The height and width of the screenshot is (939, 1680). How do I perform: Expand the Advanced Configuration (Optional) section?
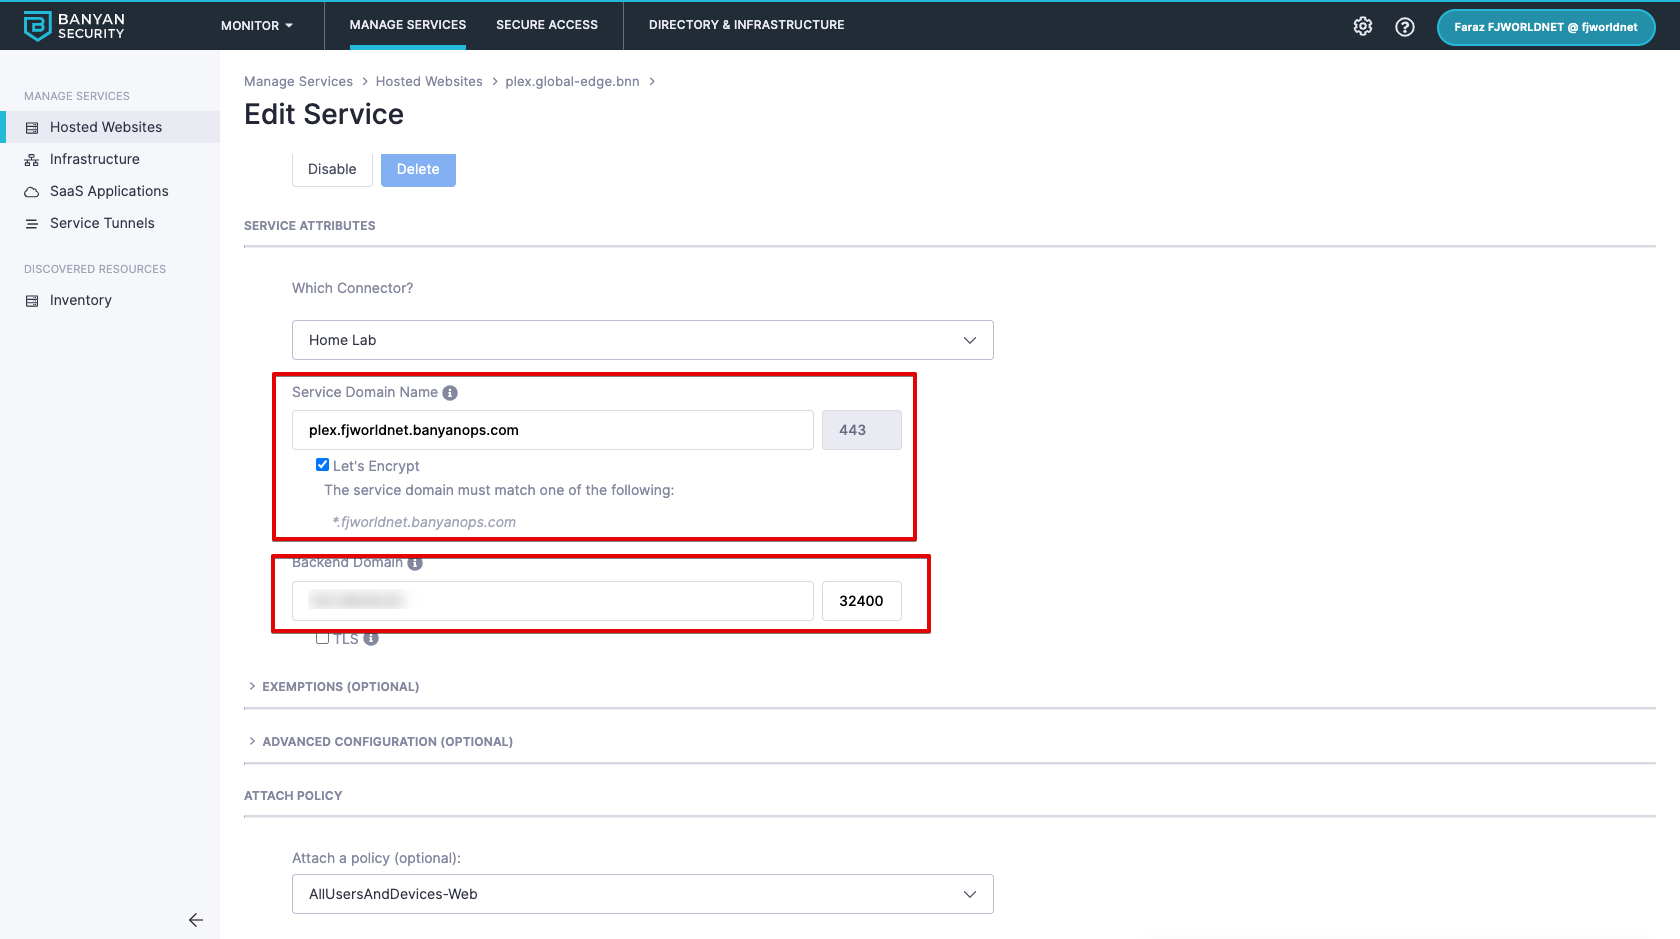[386, 742]
